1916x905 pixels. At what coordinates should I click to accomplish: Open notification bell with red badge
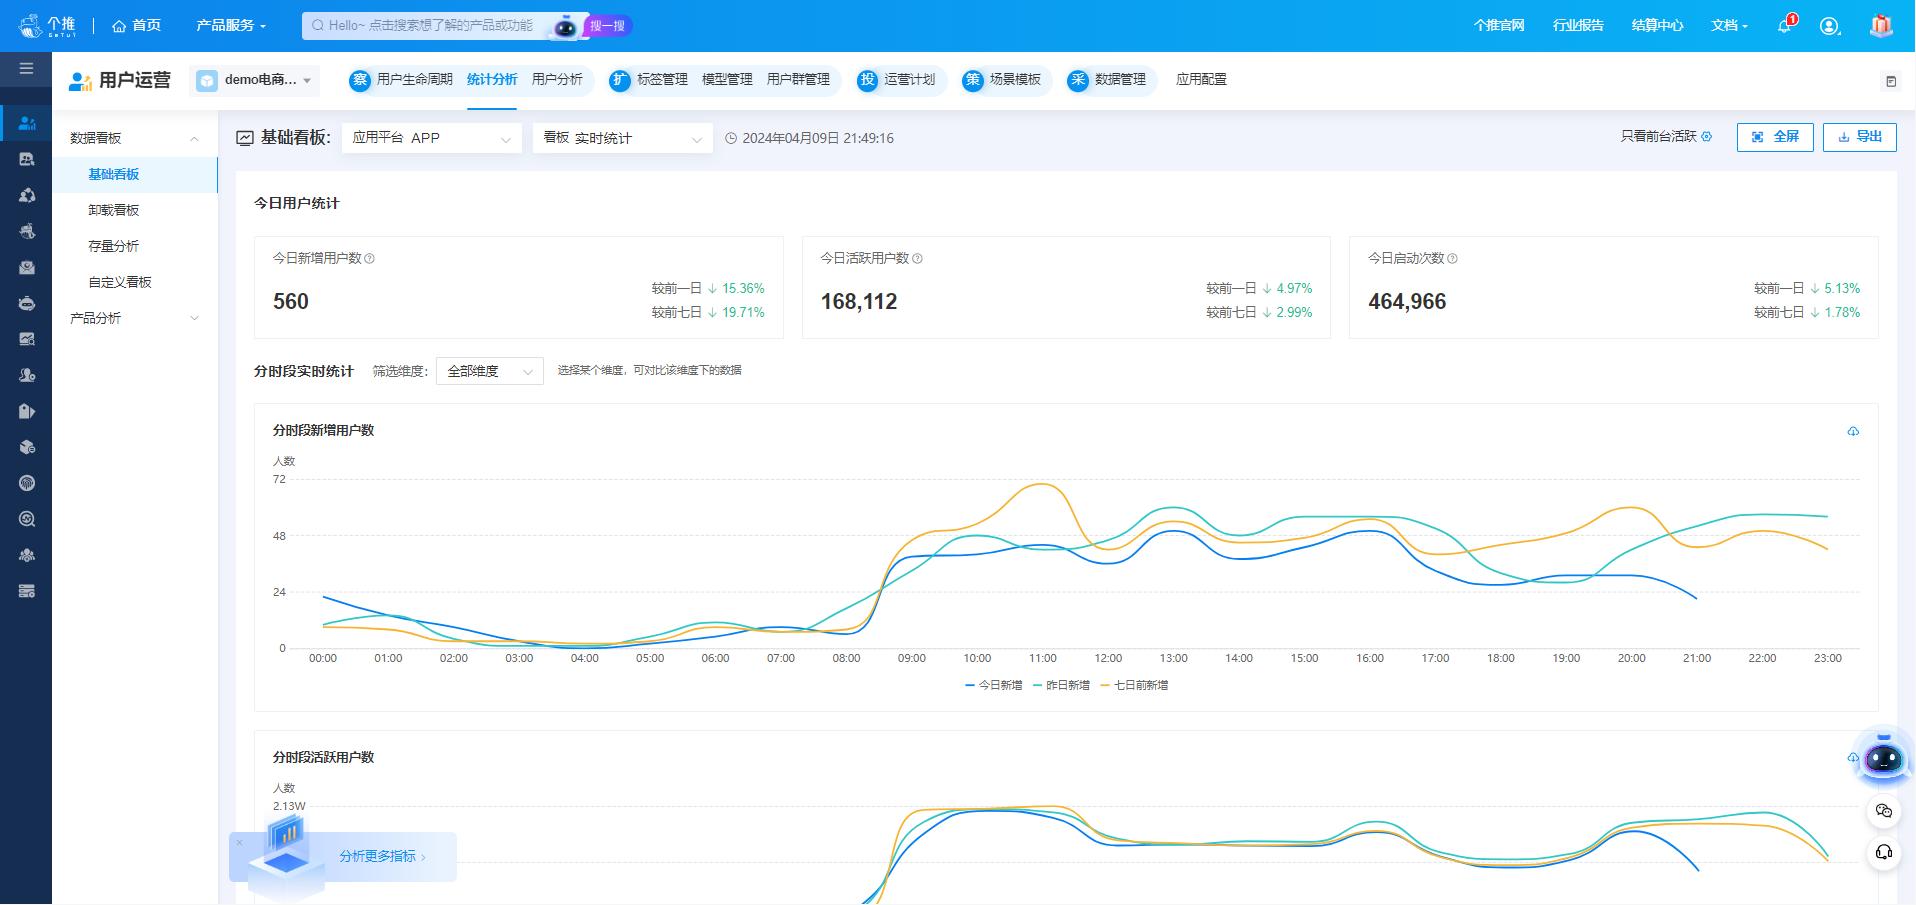(1786, 25)
